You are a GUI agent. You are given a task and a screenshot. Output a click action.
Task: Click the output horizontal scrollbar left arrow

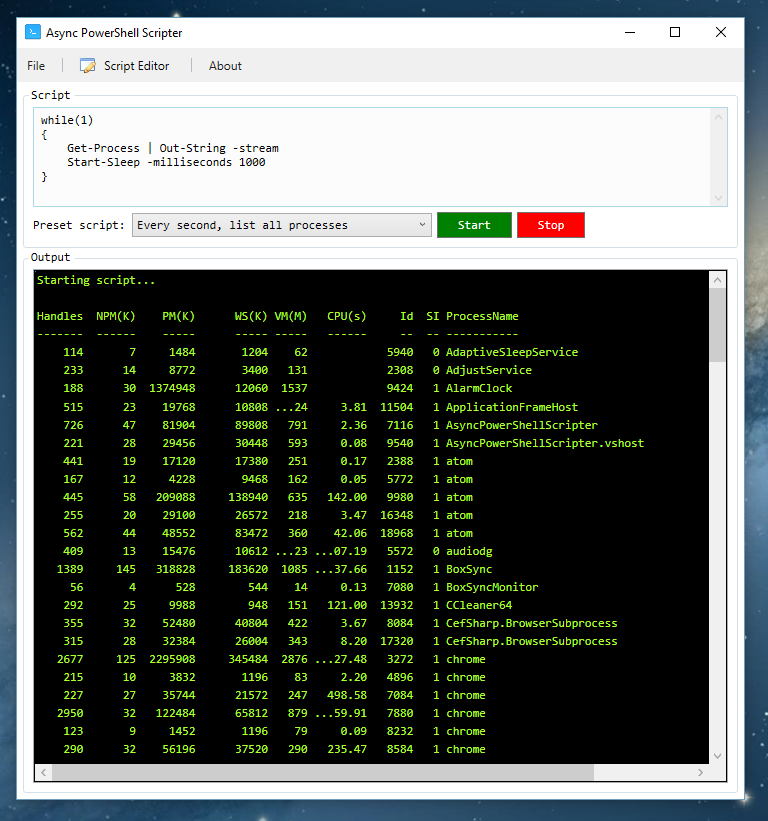[43, 772]
